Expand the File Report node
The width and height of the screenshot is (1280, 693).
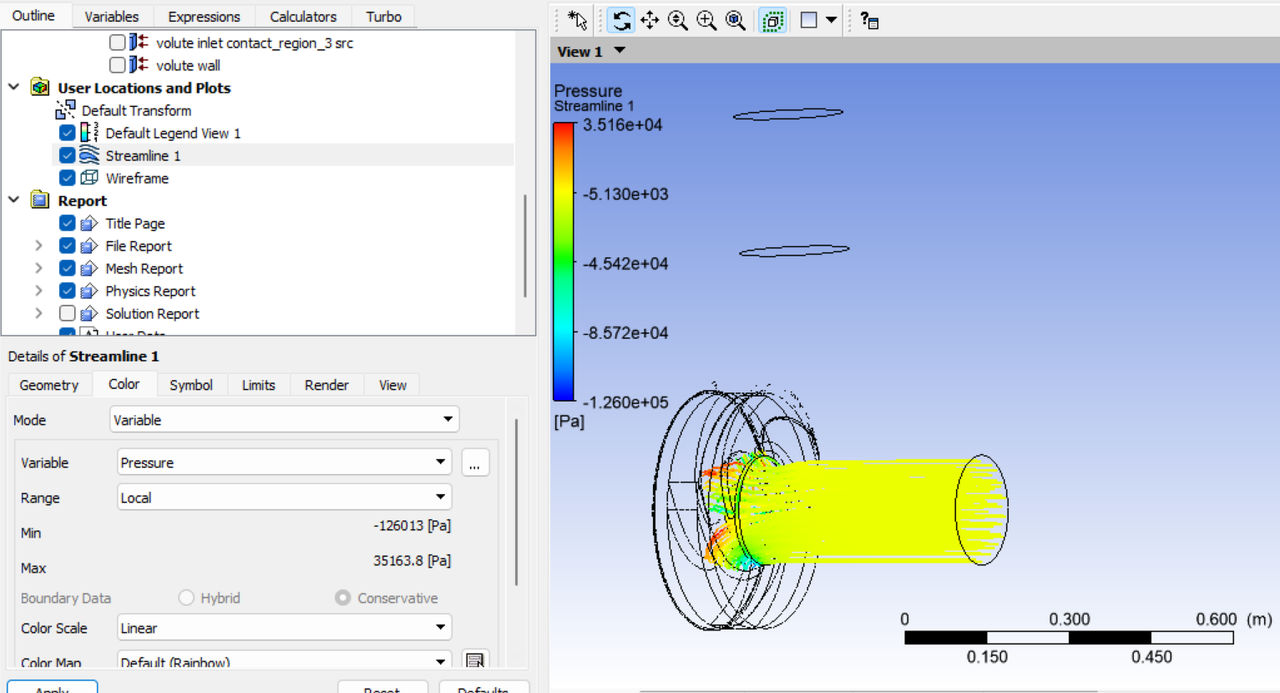[38, 246]
